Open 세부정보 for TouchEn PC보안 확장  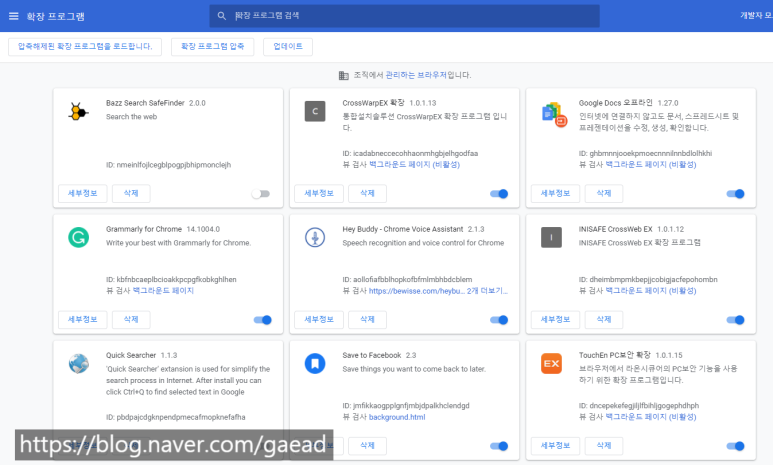tap(555, 446)
